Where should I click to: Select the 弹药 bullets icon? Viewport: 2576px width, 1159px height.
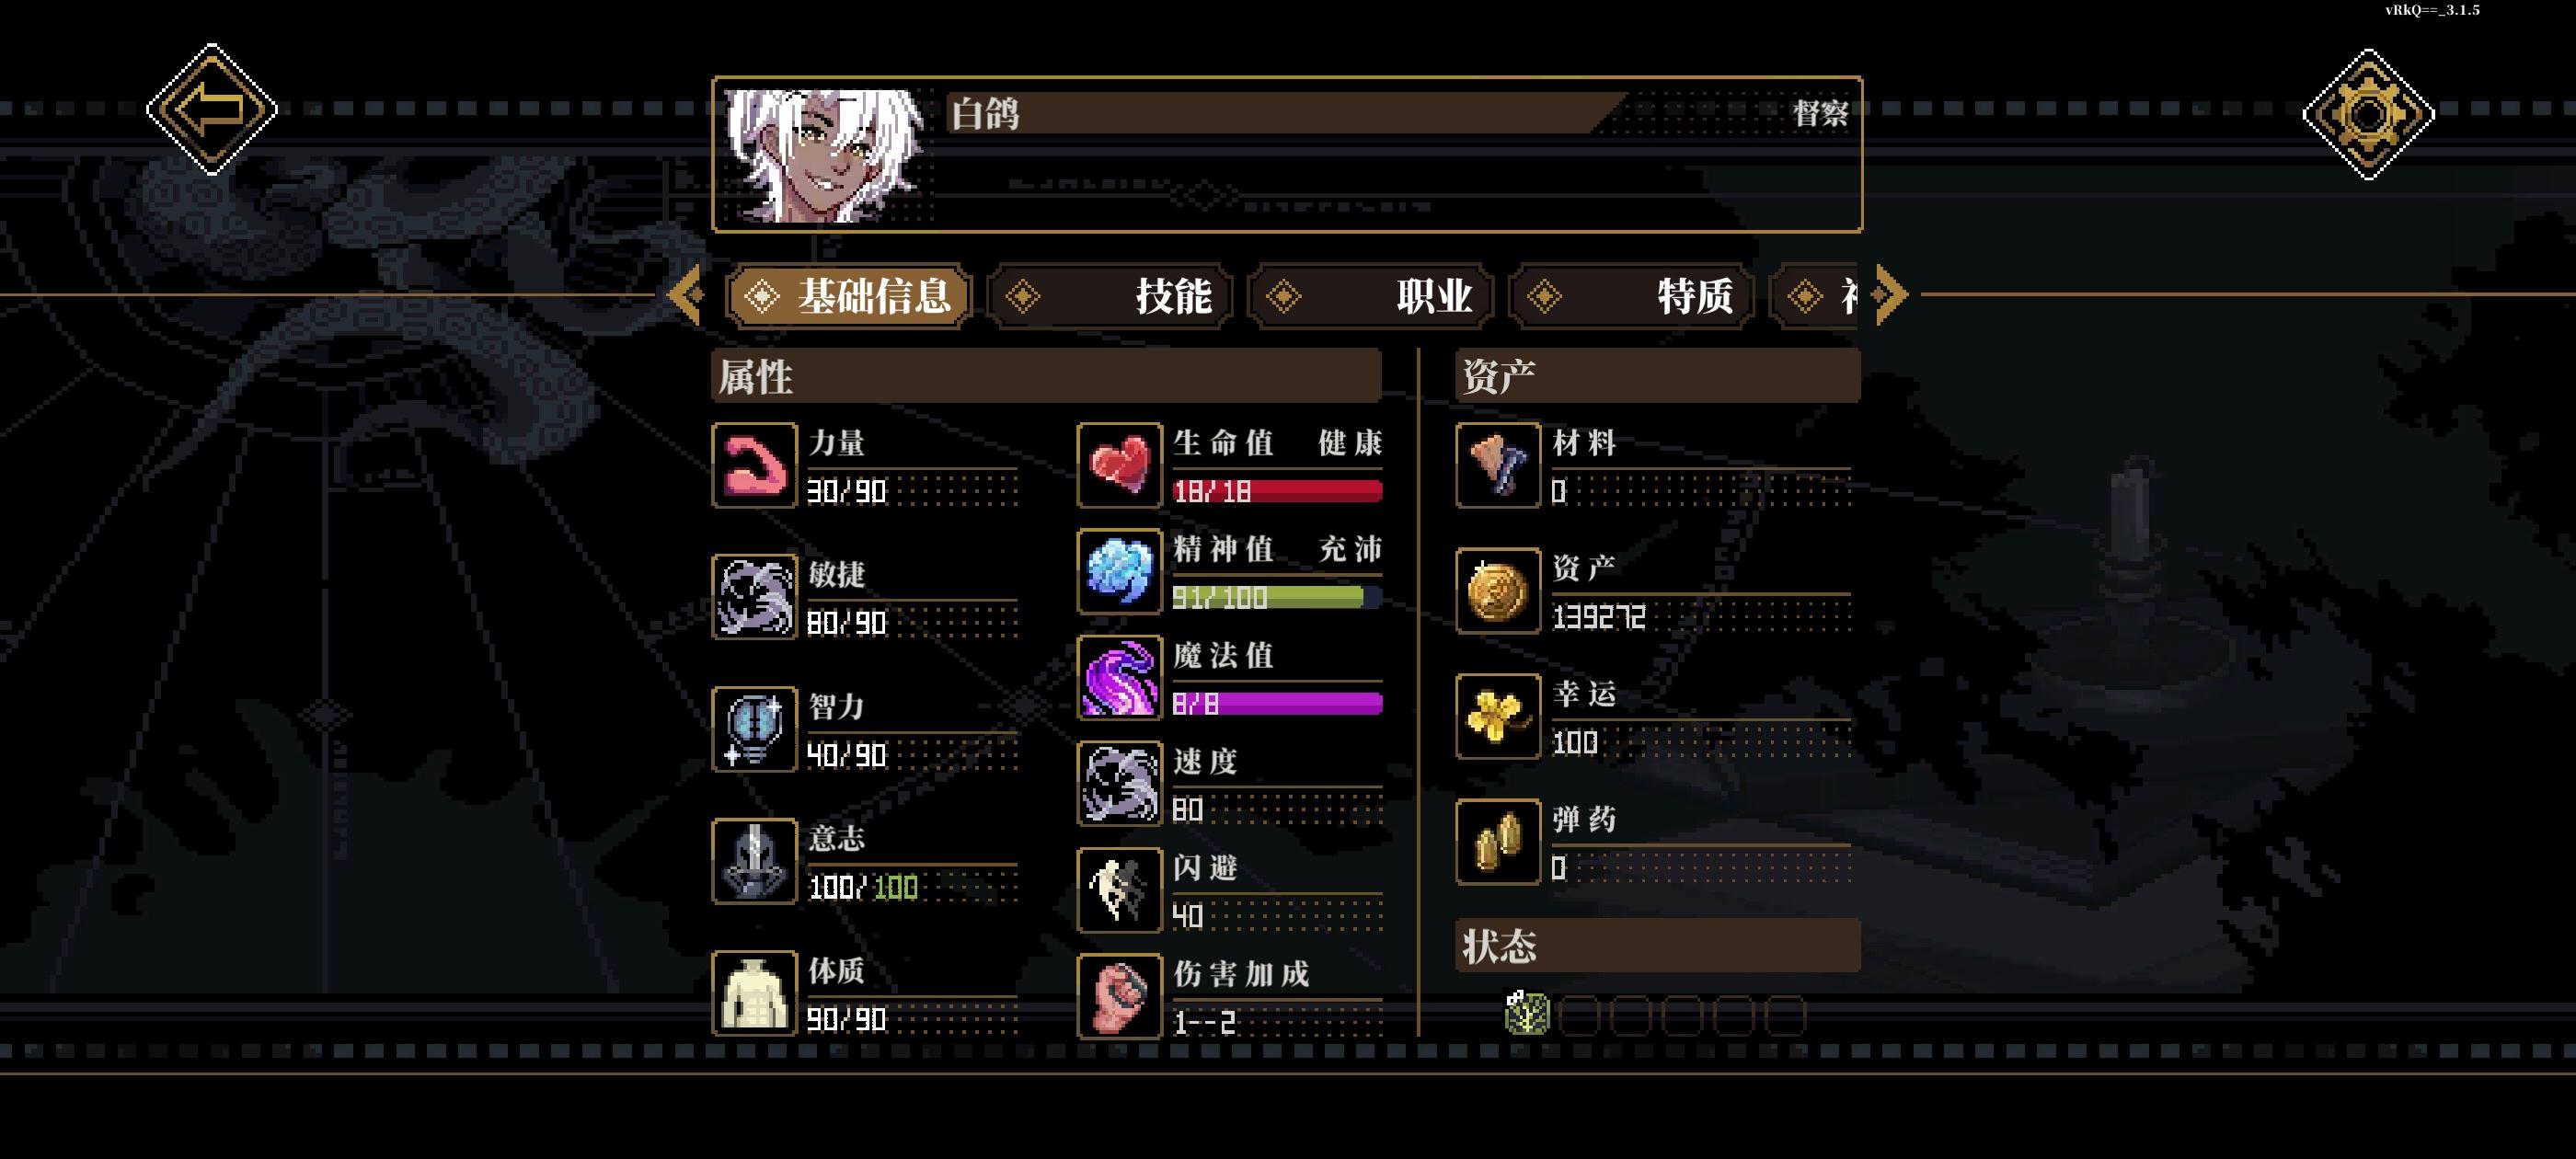tap(1497, 842)
